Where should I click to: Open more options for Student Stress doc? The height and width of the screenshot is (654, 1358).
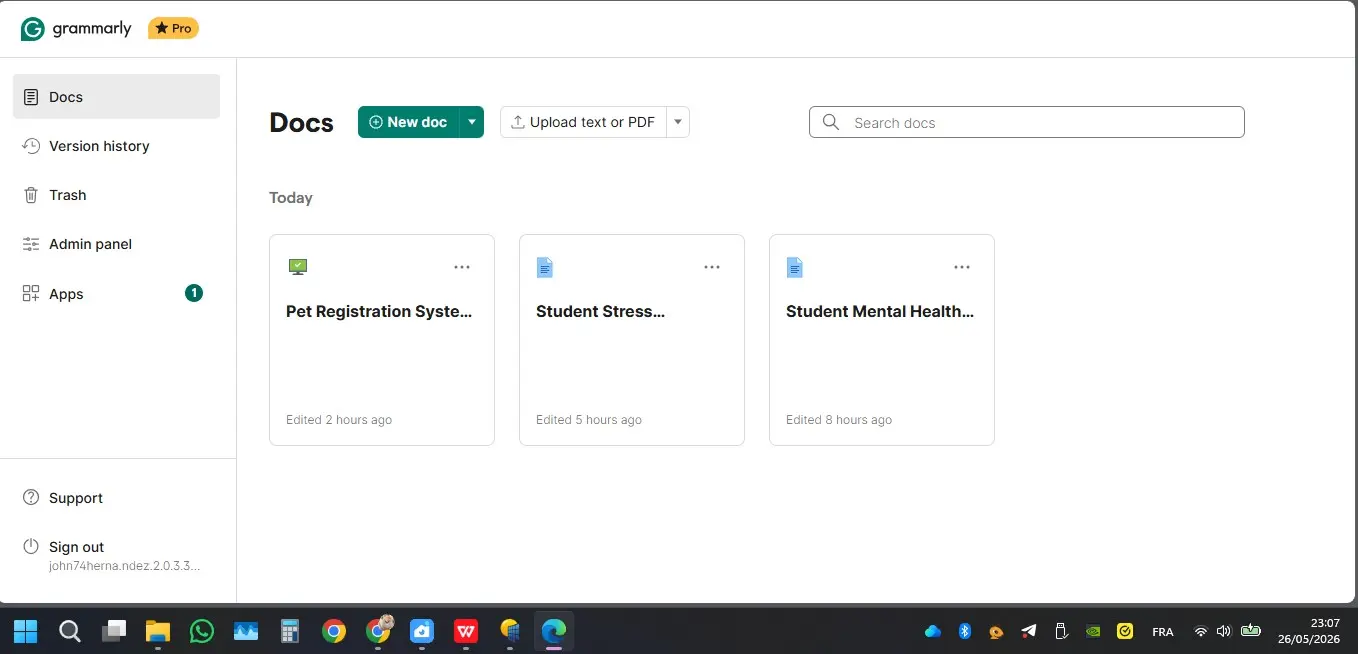(x=712, y=267)
